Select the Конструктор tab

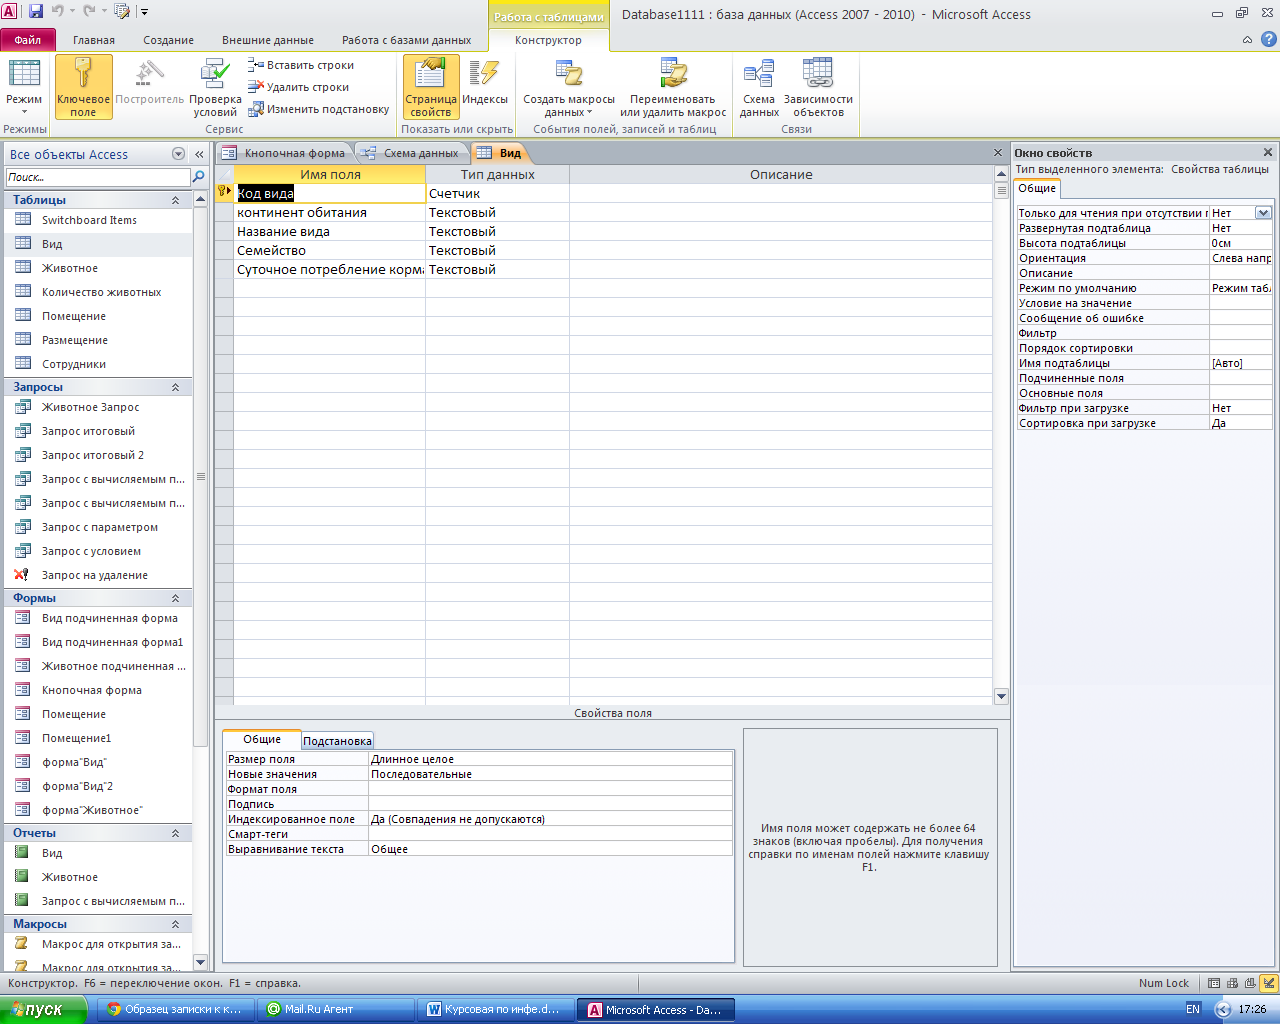pos(548,40)
